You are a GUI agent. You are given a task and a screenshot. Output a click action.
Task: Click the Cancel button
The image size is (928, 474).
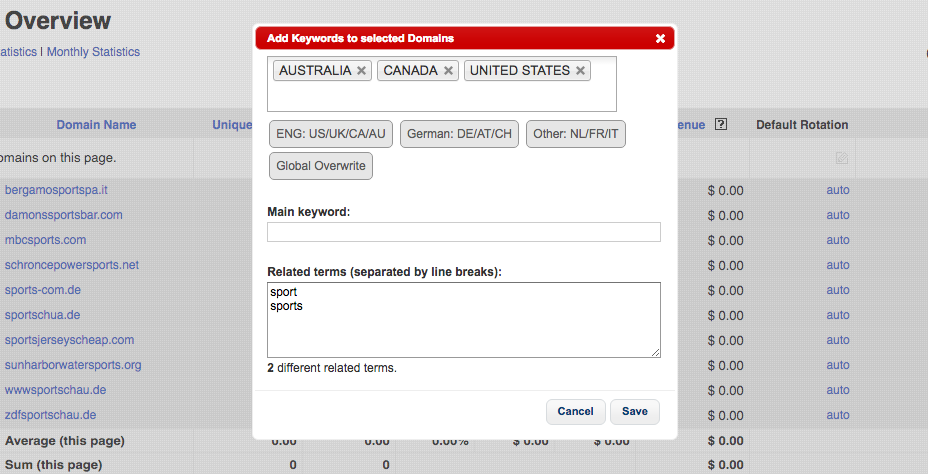pos(575,411)
